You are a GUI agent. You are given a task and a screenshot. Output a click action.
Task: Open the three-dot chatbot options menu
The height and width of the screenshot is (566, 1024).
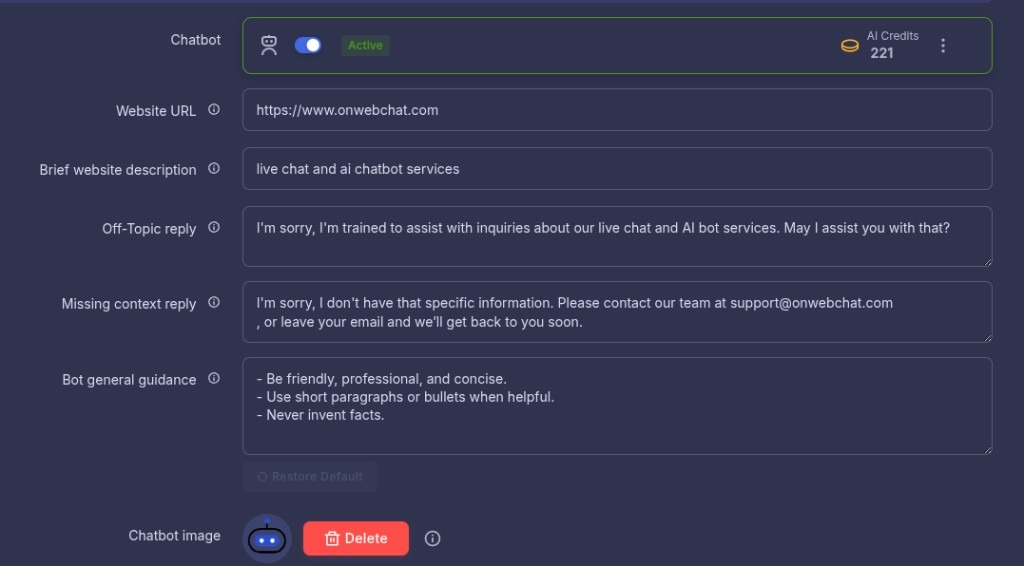[x=943, y=45]
